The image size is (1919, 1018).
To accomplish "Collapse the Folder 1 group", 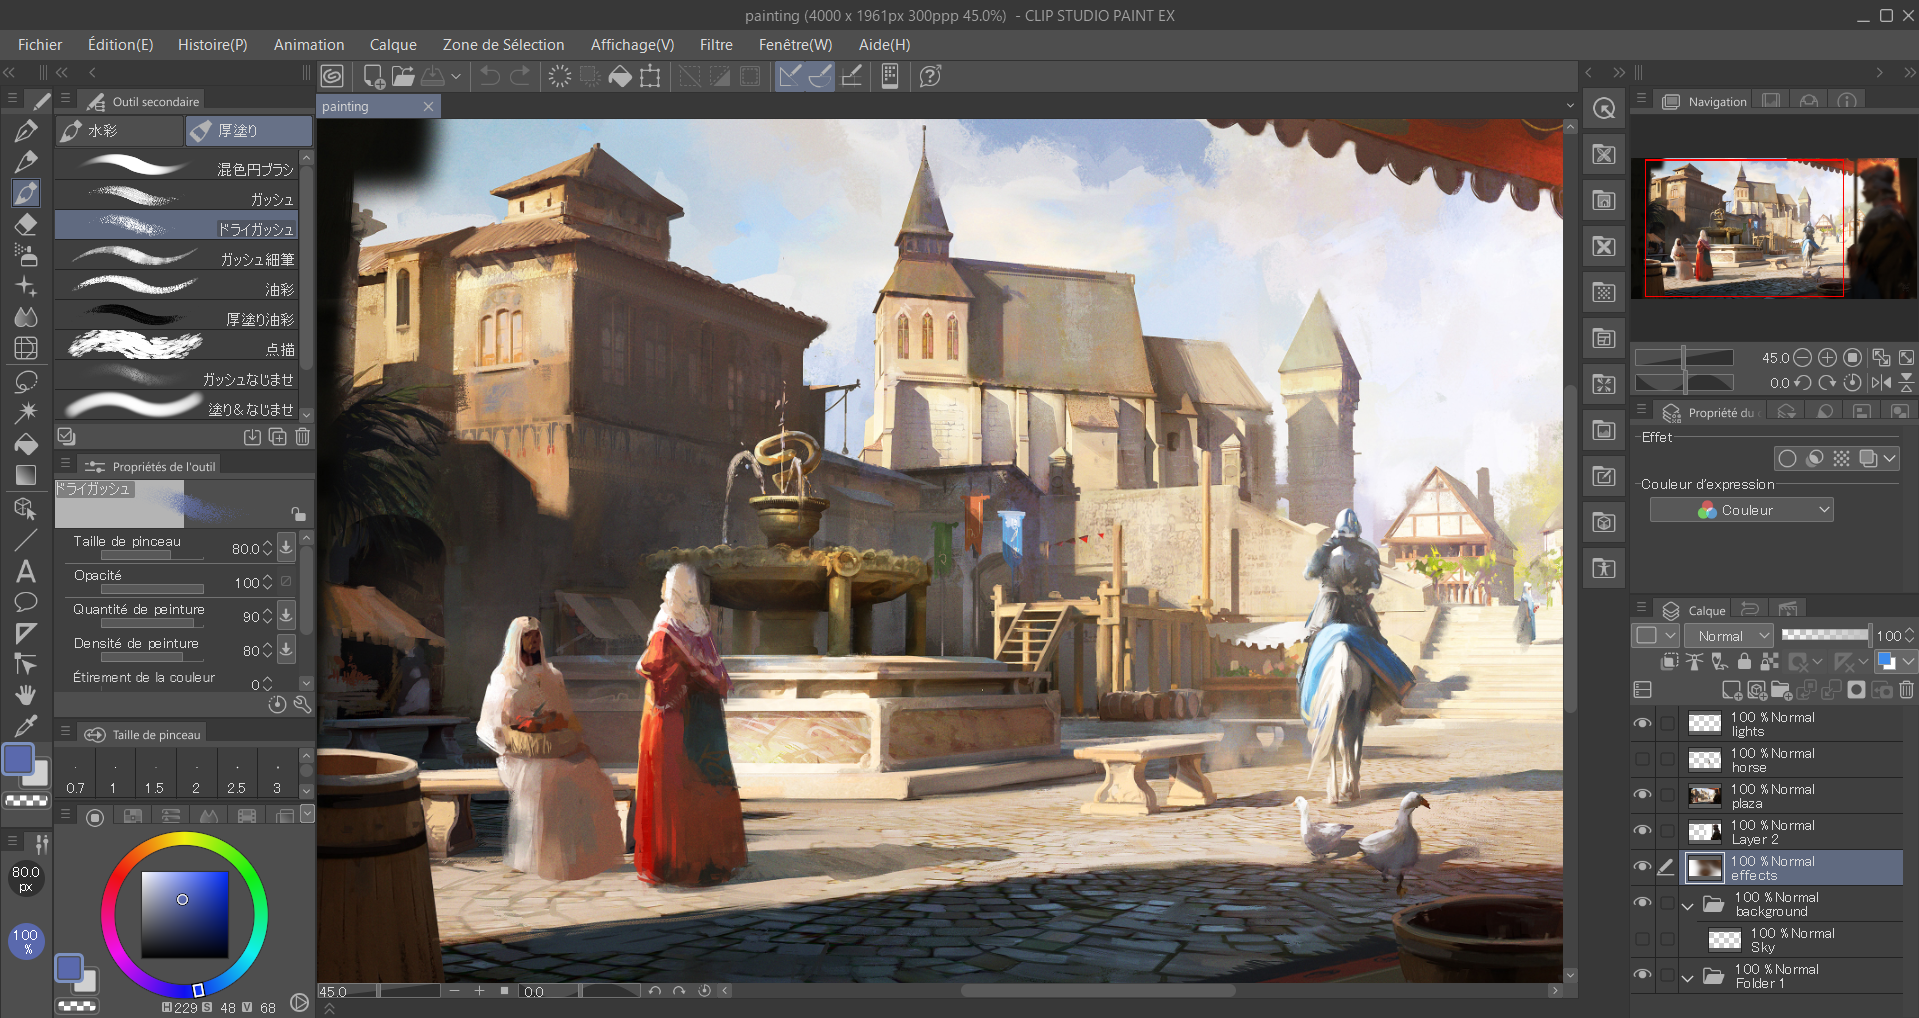I will (1688, 977).
